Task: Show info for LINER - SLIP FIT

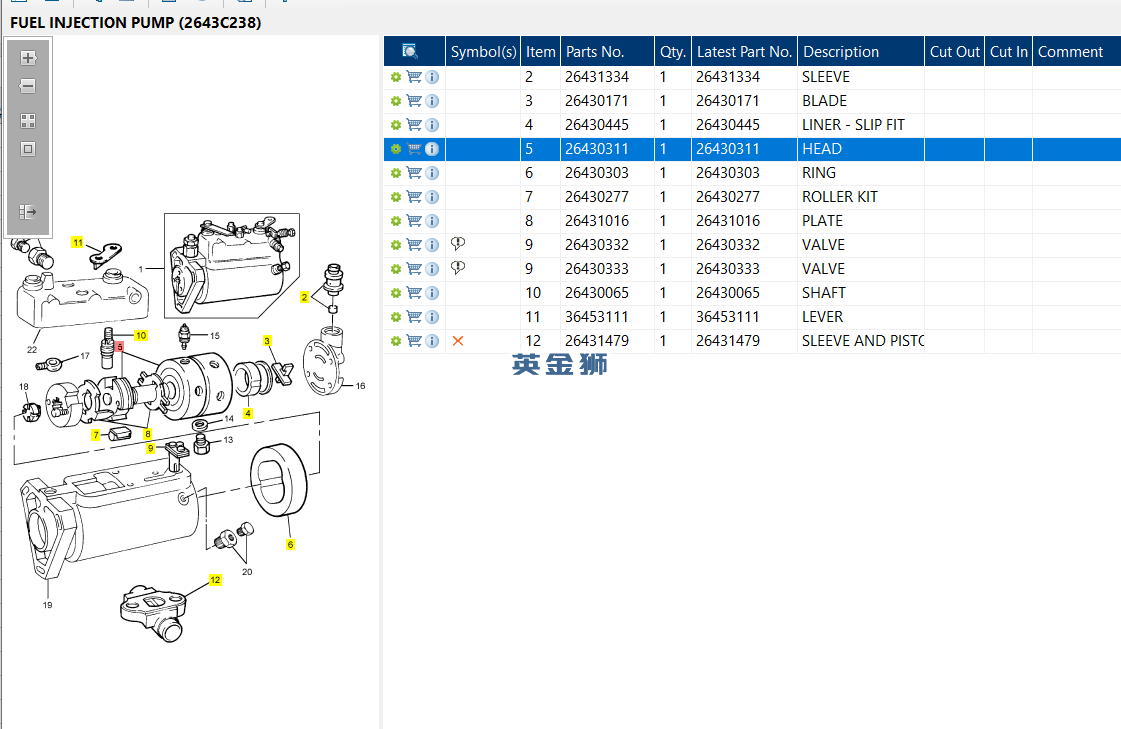Action: (x=432, y=125)
